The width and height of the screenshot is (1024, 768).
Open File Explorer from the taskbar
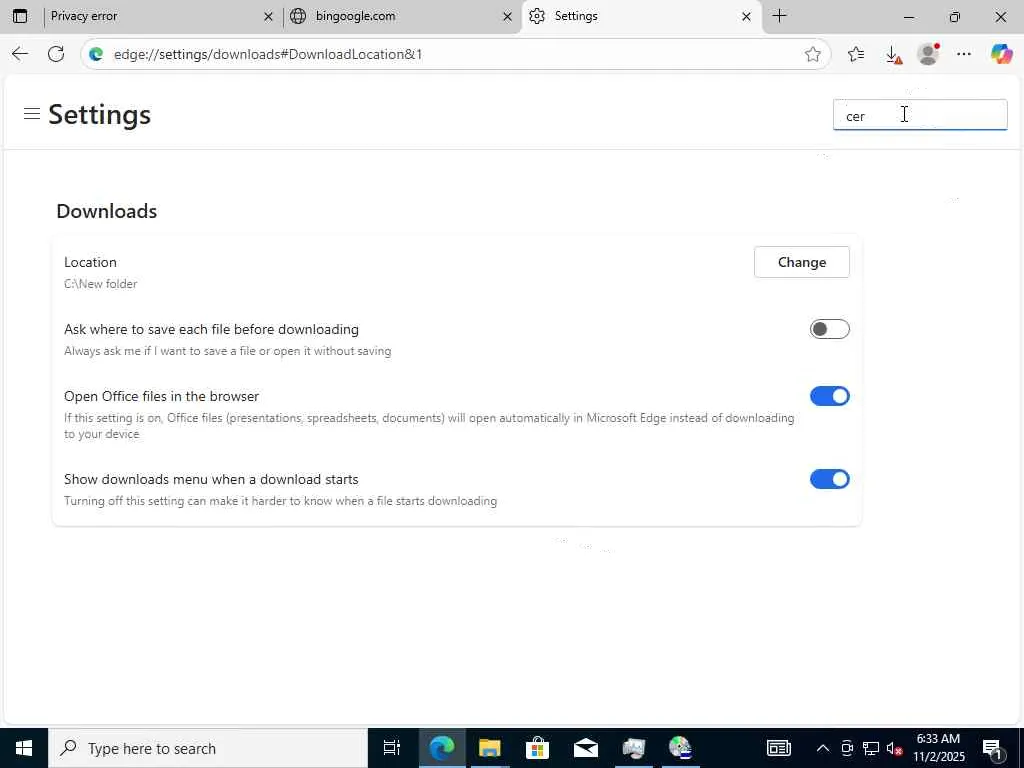point(489,748)
